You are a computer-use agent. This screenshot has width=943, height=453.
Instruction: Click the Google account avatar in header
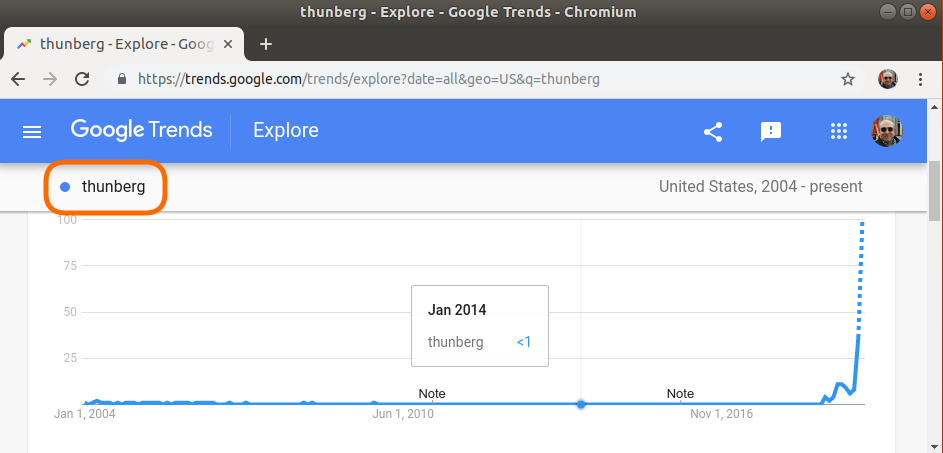(x=887, y=131)
